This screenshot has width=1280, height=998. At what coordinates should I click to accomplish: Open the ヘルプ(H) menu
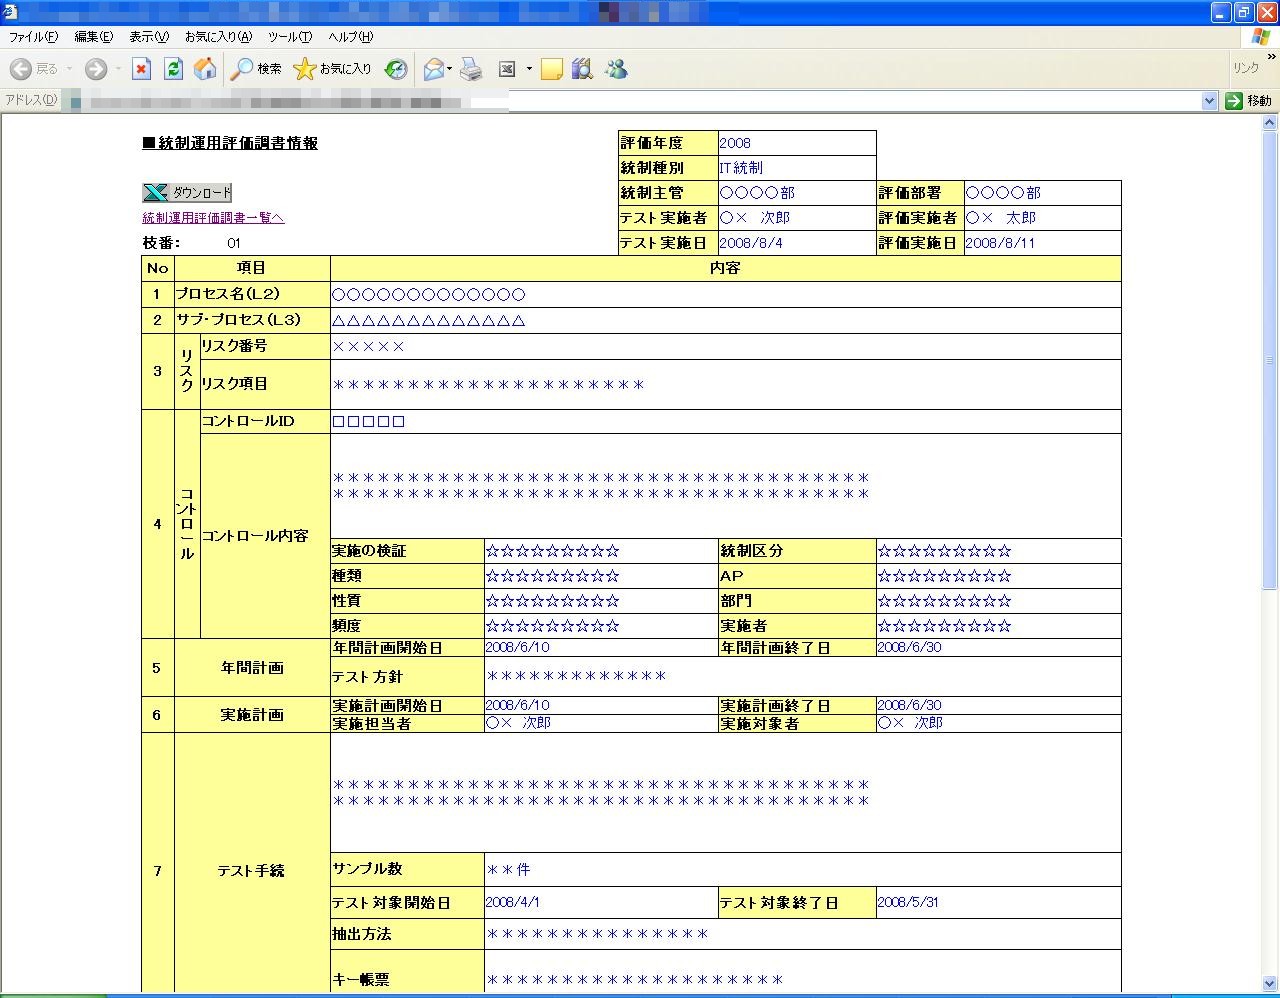(350, 37)
